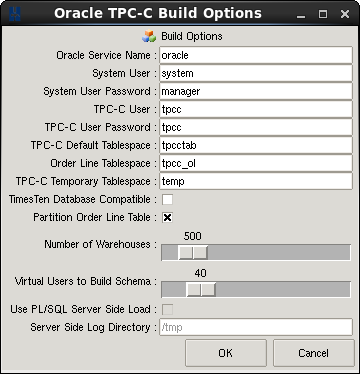The image size is (360, 374).
Task: Click the "Partition Order Line Table :" label
Action: [95, 217]
